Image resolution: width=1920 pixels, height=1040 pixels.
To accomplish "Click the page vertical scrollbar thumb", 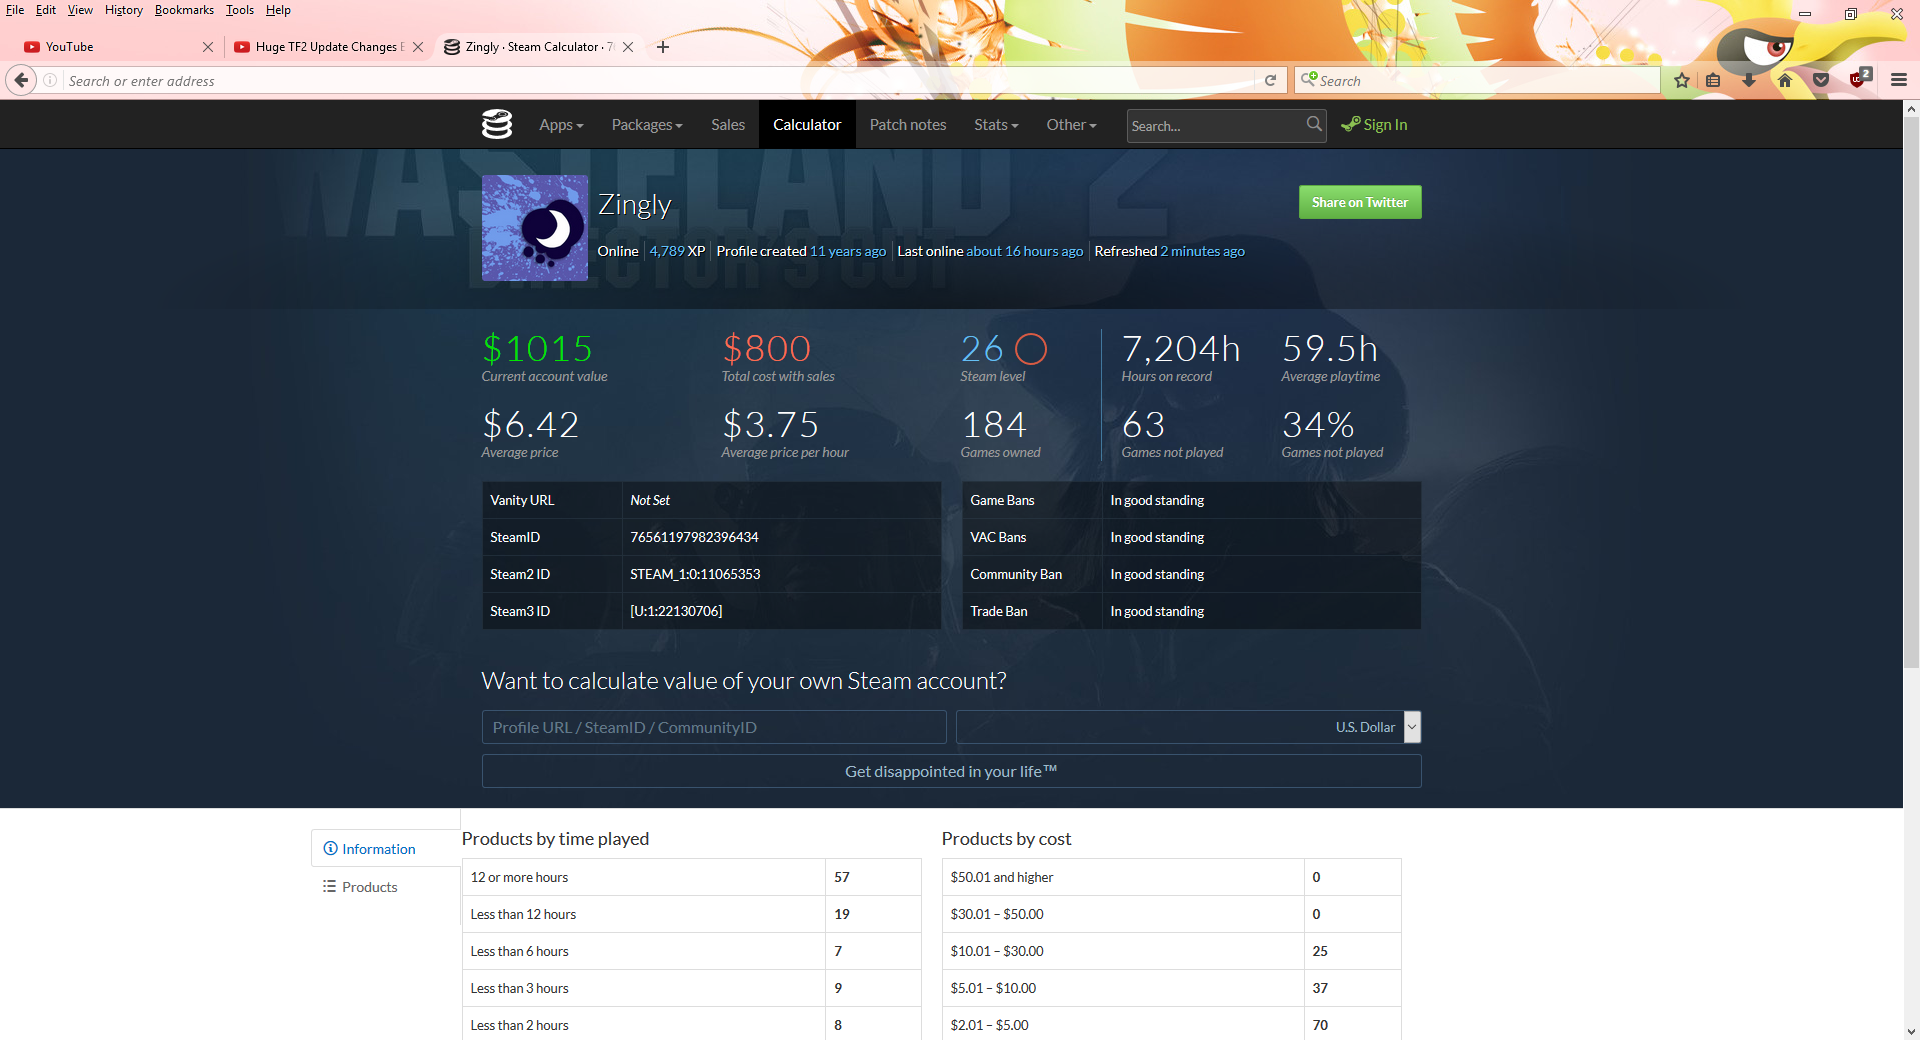I will [1911, 392].
